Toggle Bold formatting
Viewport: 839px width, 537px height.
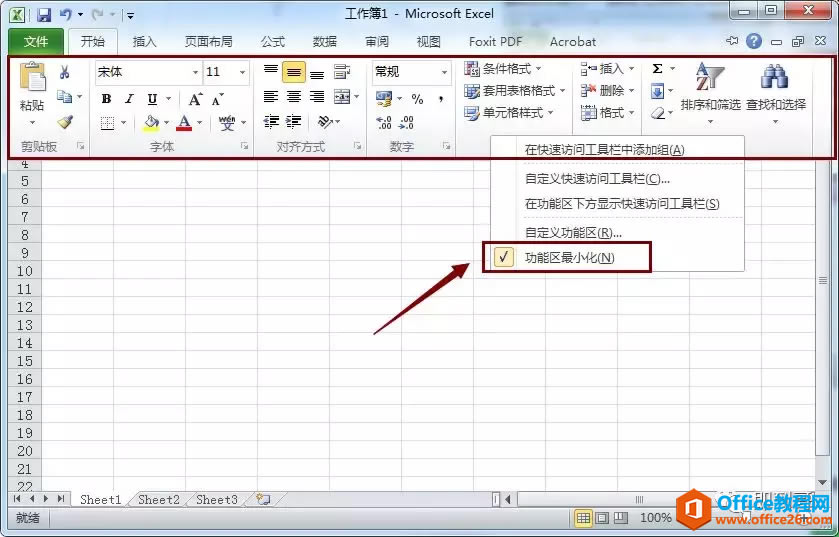tap(106, 99)
